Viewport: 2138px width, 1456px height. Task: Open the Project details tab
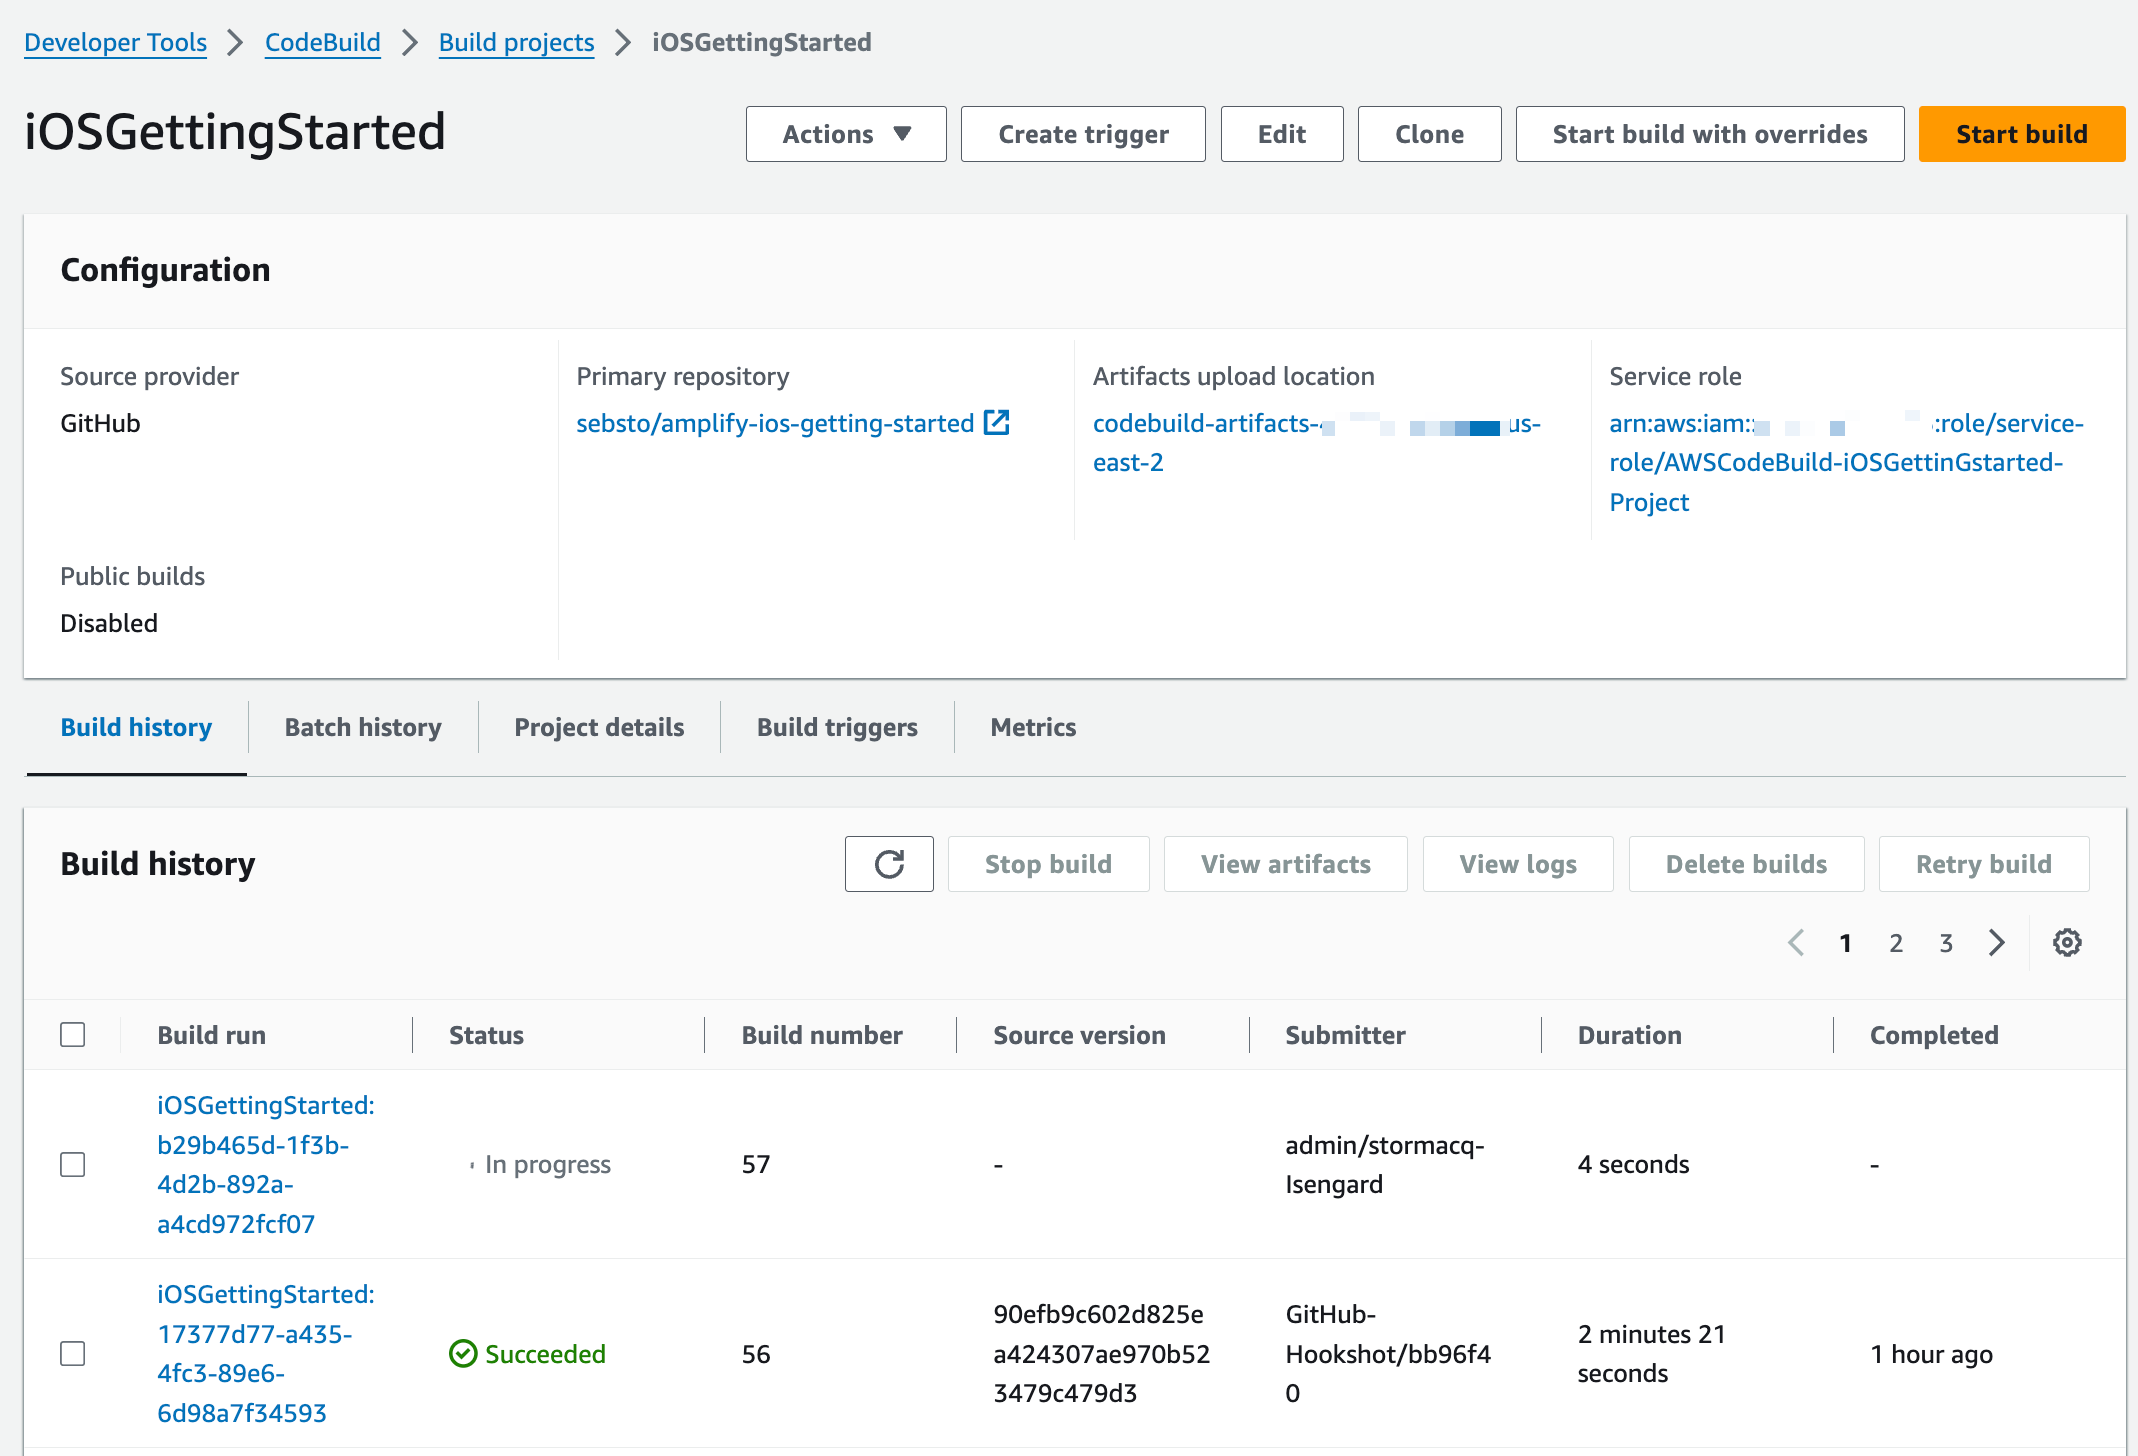(x=598, y=727)
